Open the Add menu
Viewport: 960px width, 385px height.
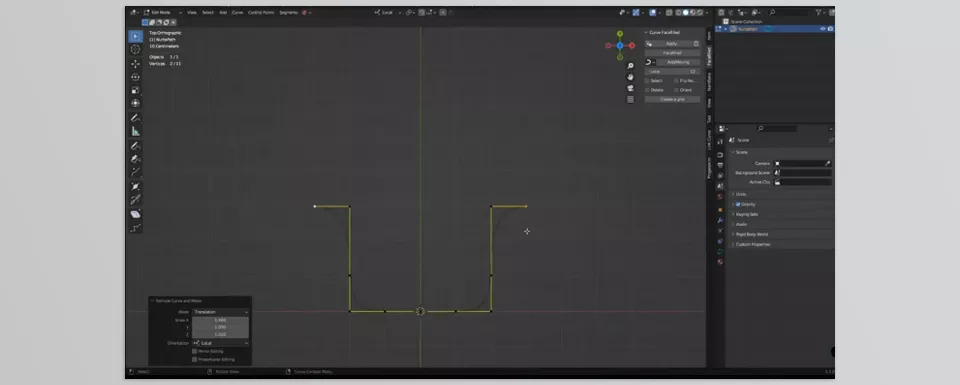click(x=223, y=12)
